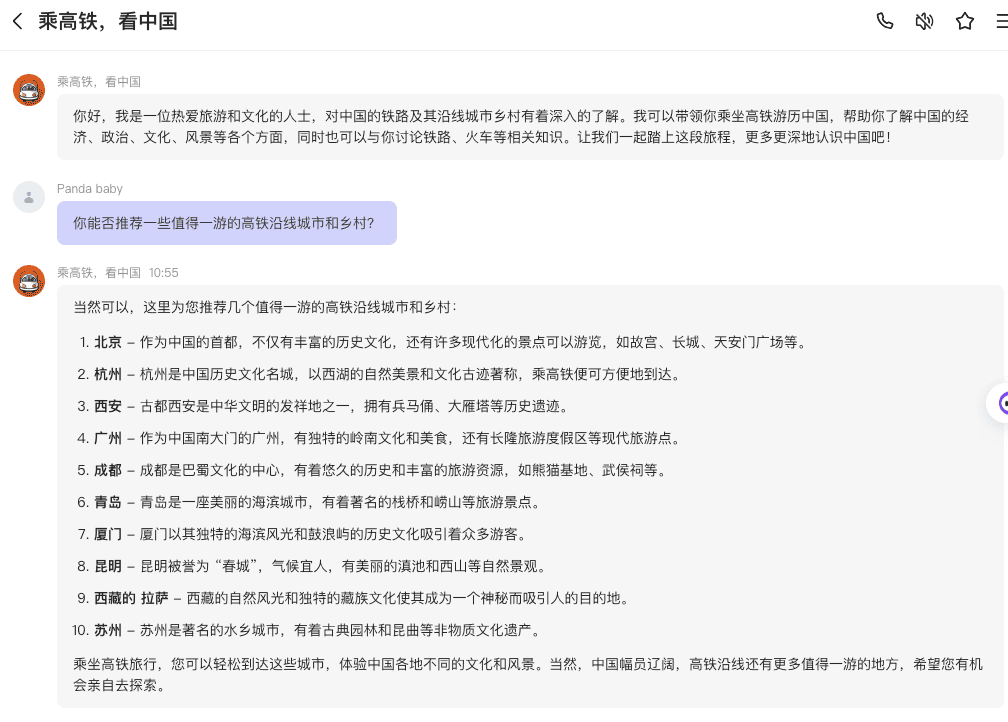Click the 10:55 timestamp
This screenshot has height=722, width=1008.
coord(164,272)
